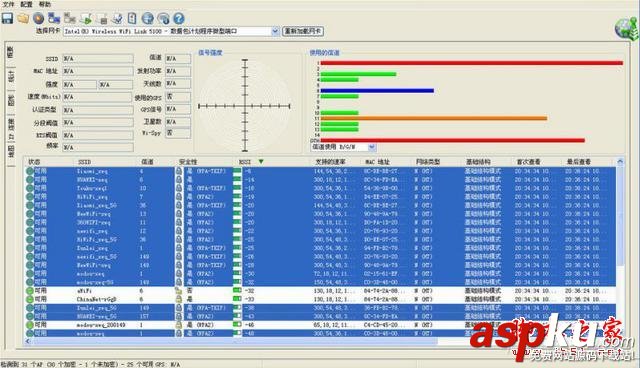Click the list's vertical scrollbar up arrow
The image size is (640, 368).
click(620, 162)
